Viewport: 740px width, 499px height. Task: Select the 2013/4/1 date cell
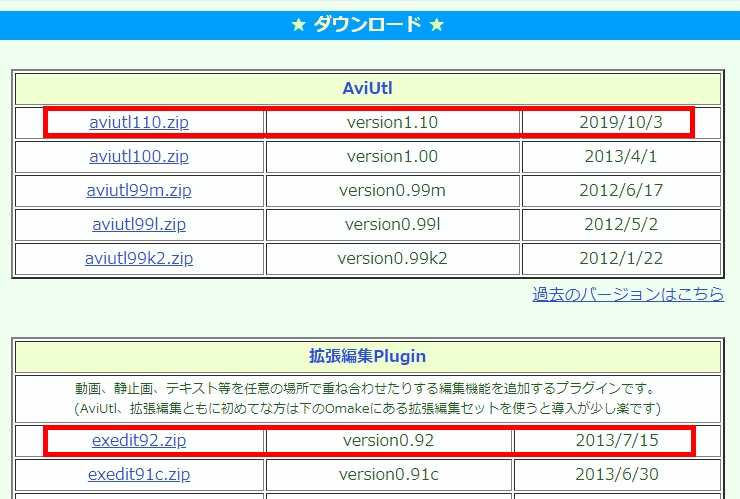(620, 157)
